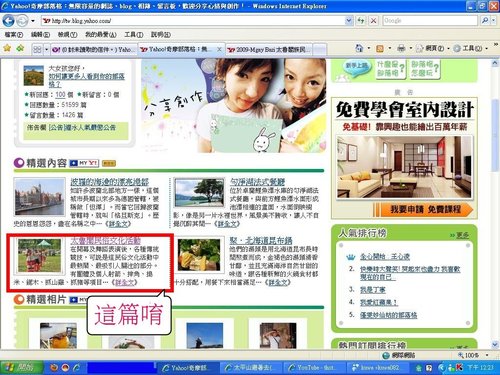500x375 pixels.
Task: Click the 新手上路 cloud bubble icon
Action: click(357, 67)
